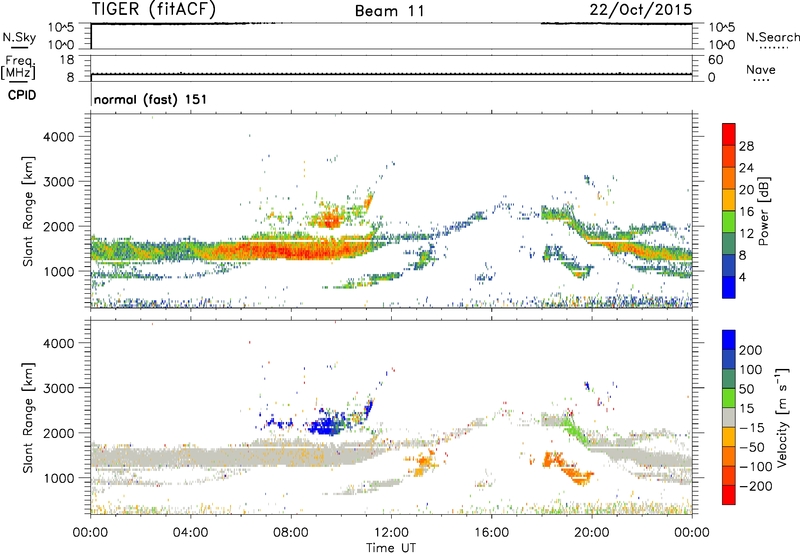Click the blue top of the Velocity color bar
The image size is (800, 554).
[x=729, y=340]
